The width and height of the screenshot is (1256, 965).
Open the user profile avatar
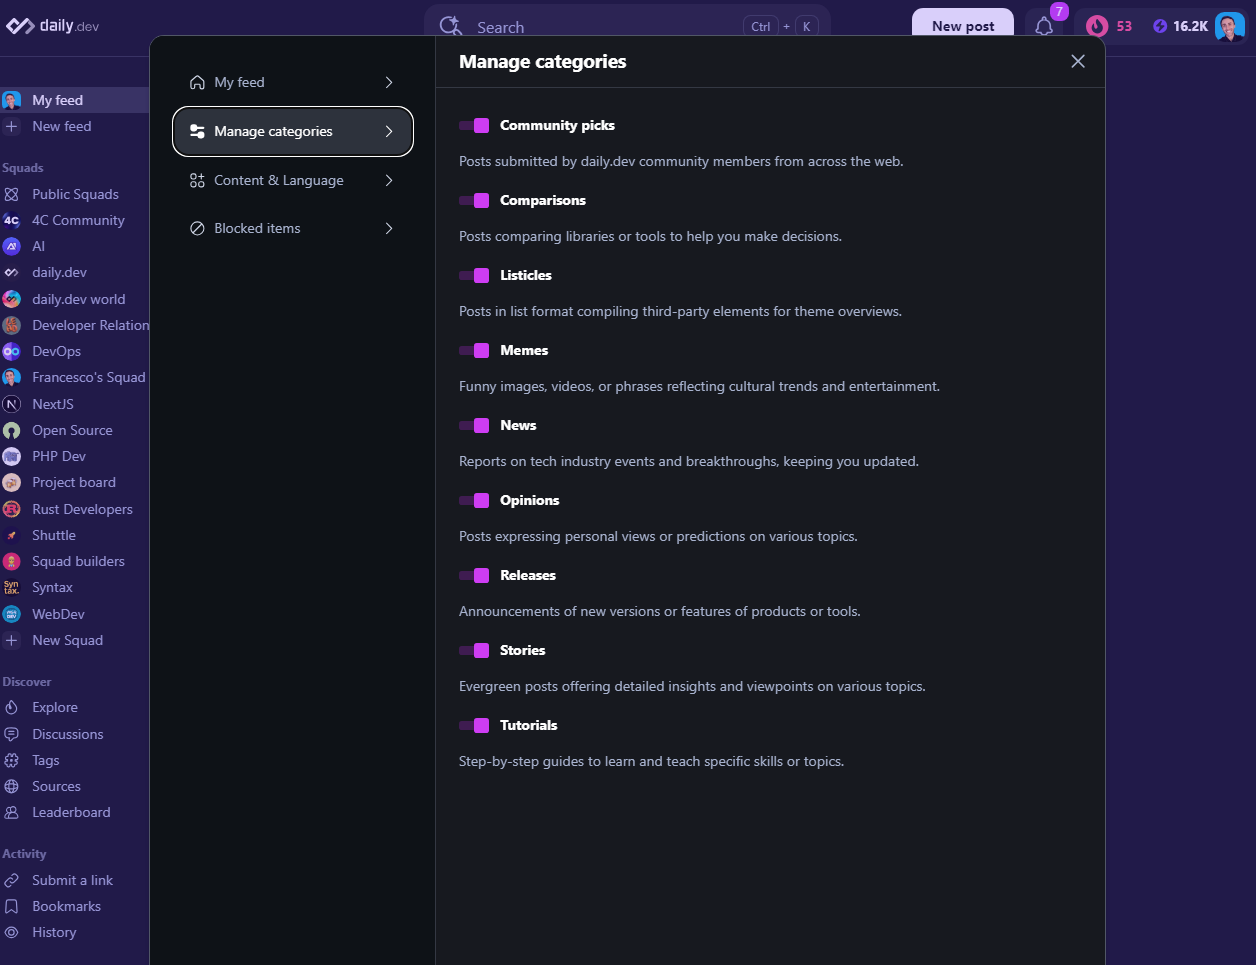[1230, 26]
